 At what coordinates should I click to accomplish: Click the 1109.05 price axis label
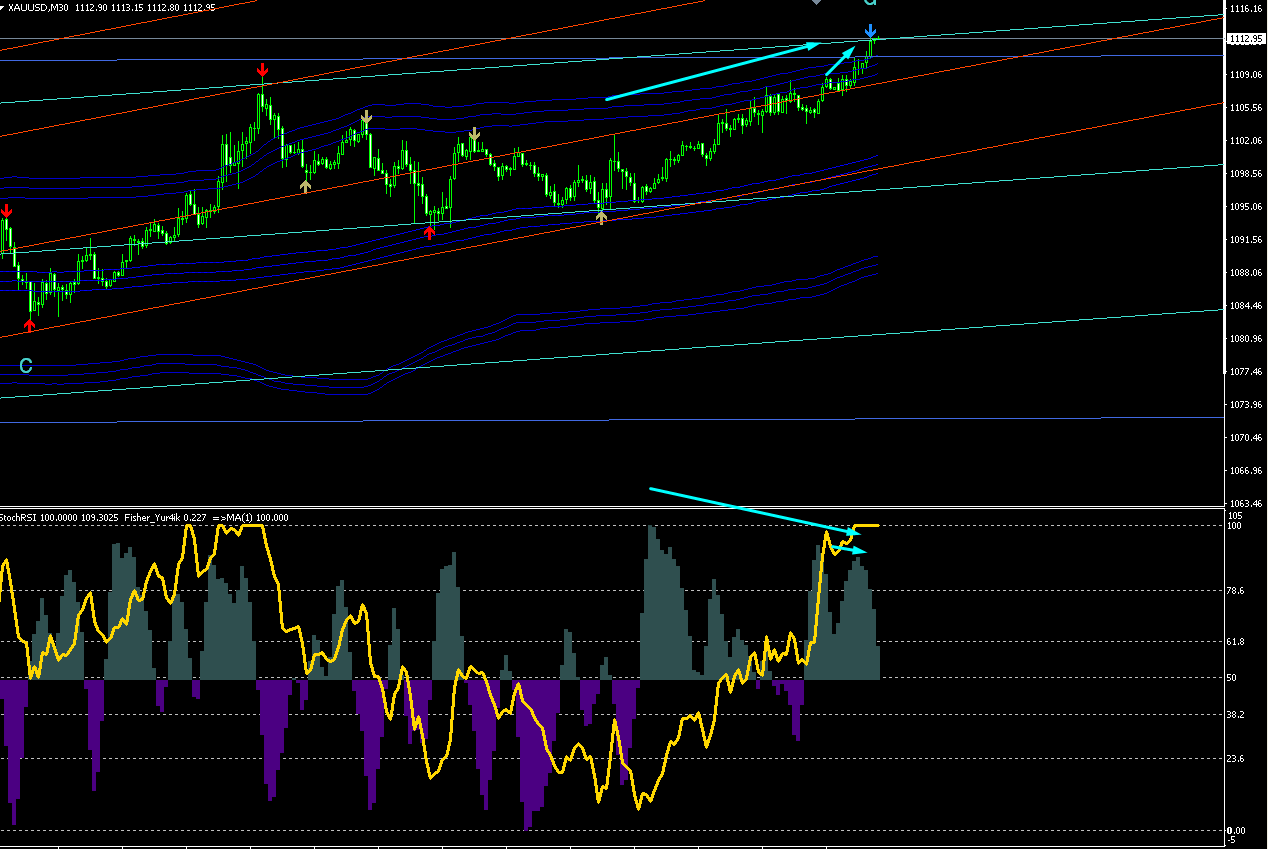[x=1245, y=75]
